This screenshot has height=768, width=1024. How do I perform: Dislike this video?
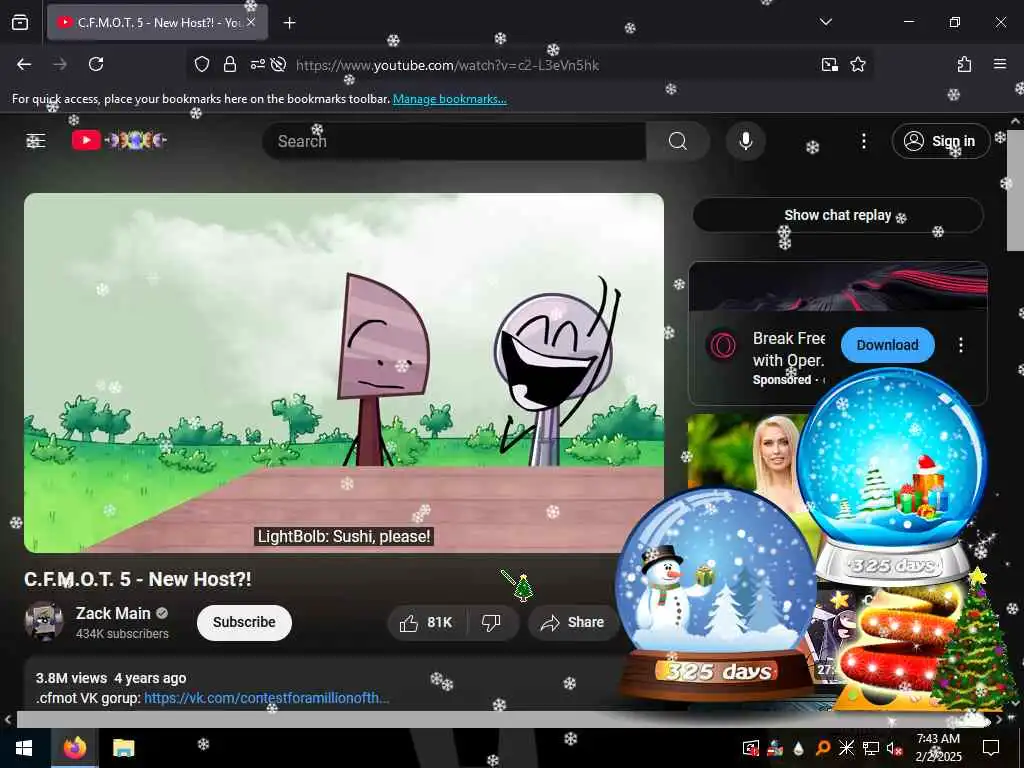(x=491, y=622)
